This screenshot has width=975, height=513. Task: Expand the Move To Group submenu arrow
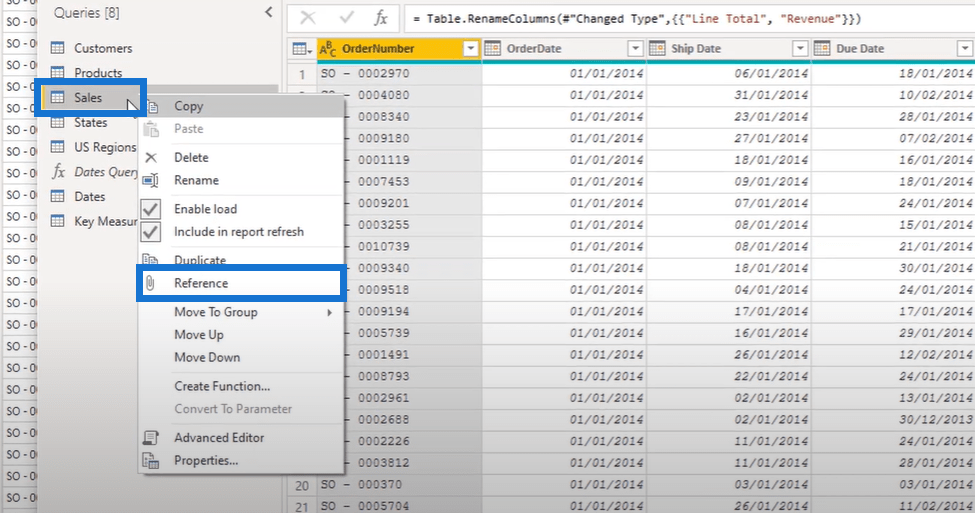tap(330, 312)
